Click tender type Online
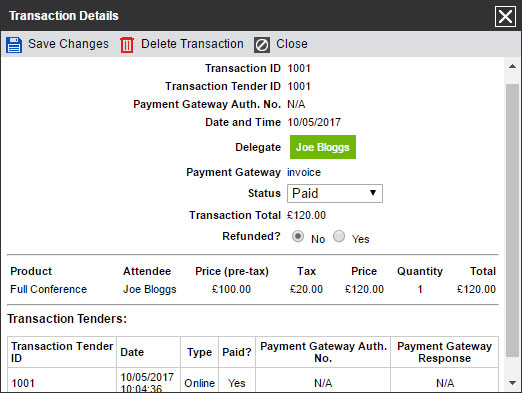This screenshot has width=522, height=393. point(199,383)
